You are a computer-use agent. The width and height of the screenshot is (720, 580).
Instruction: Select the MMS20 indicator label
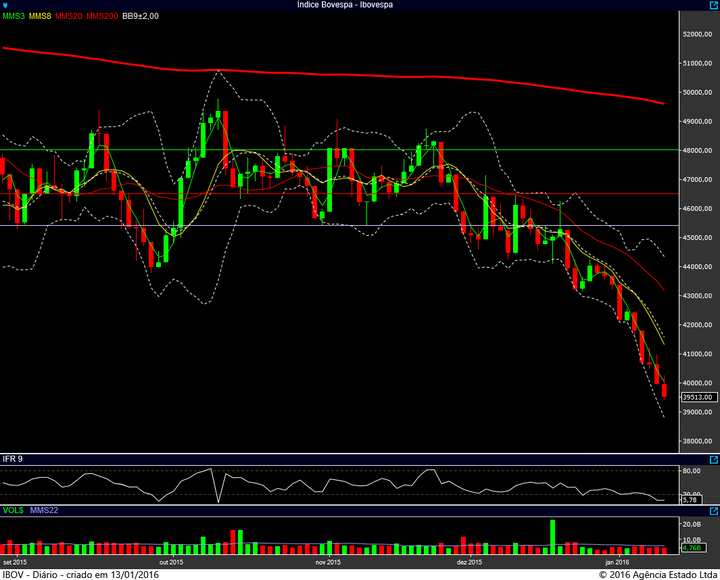(x=69, y=16)
